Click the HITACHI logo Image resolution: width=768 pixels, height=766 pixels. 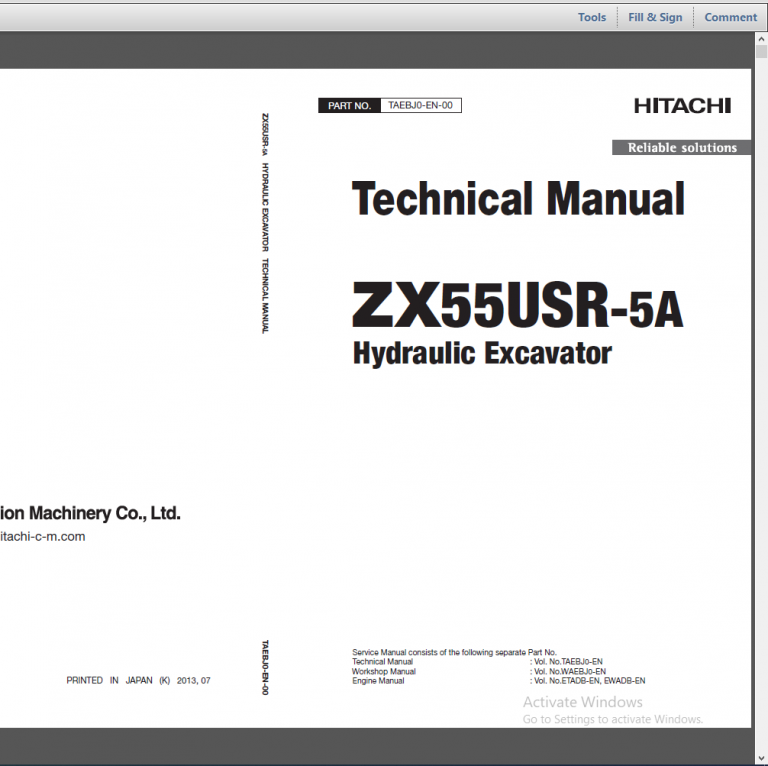[x=682, y=106]
